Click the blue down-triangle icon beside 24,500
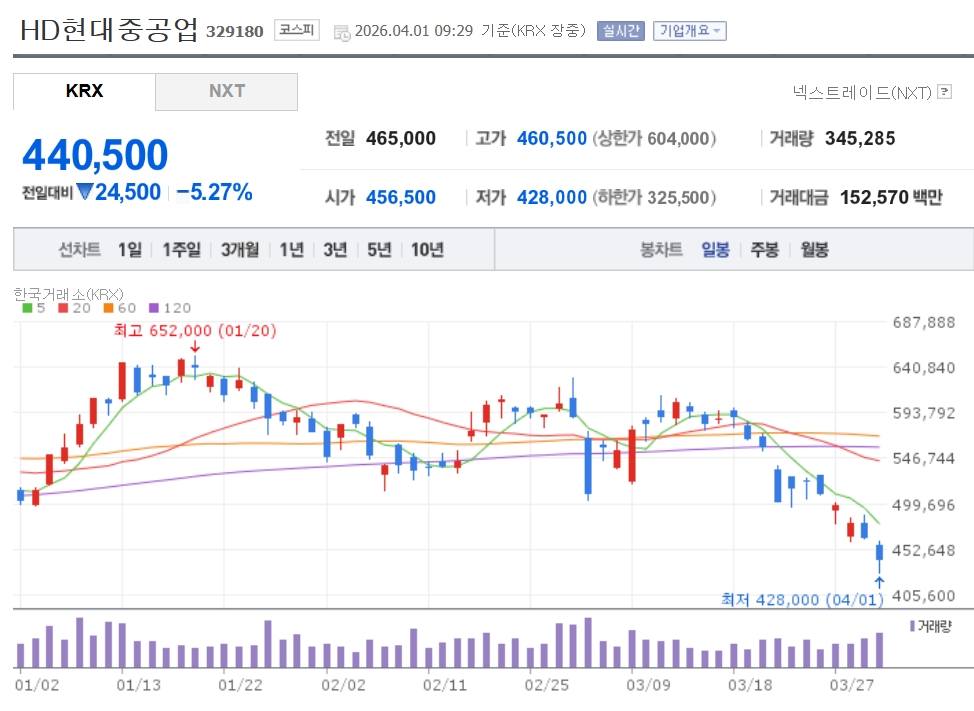This screenshot has width=974, height=711. click(85, 192)
